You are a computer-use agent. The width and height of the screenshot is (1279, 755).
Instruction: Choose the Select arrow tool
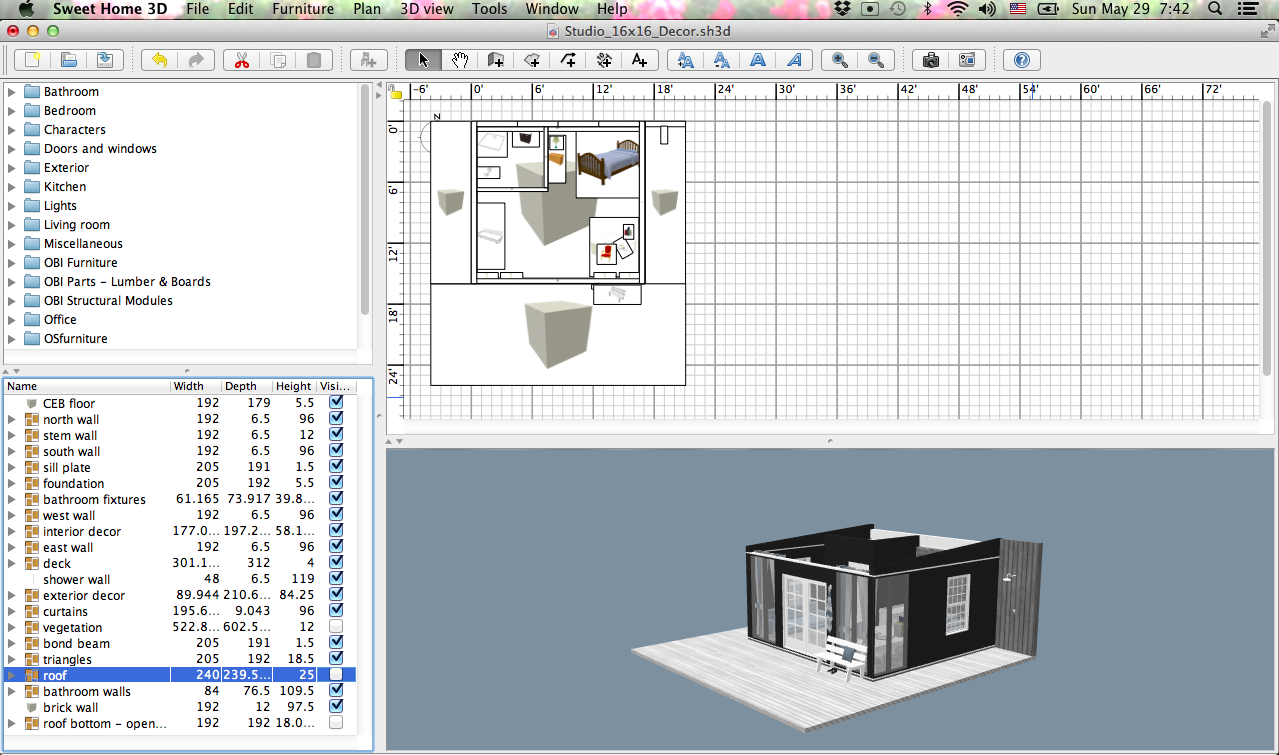(423, 60)
